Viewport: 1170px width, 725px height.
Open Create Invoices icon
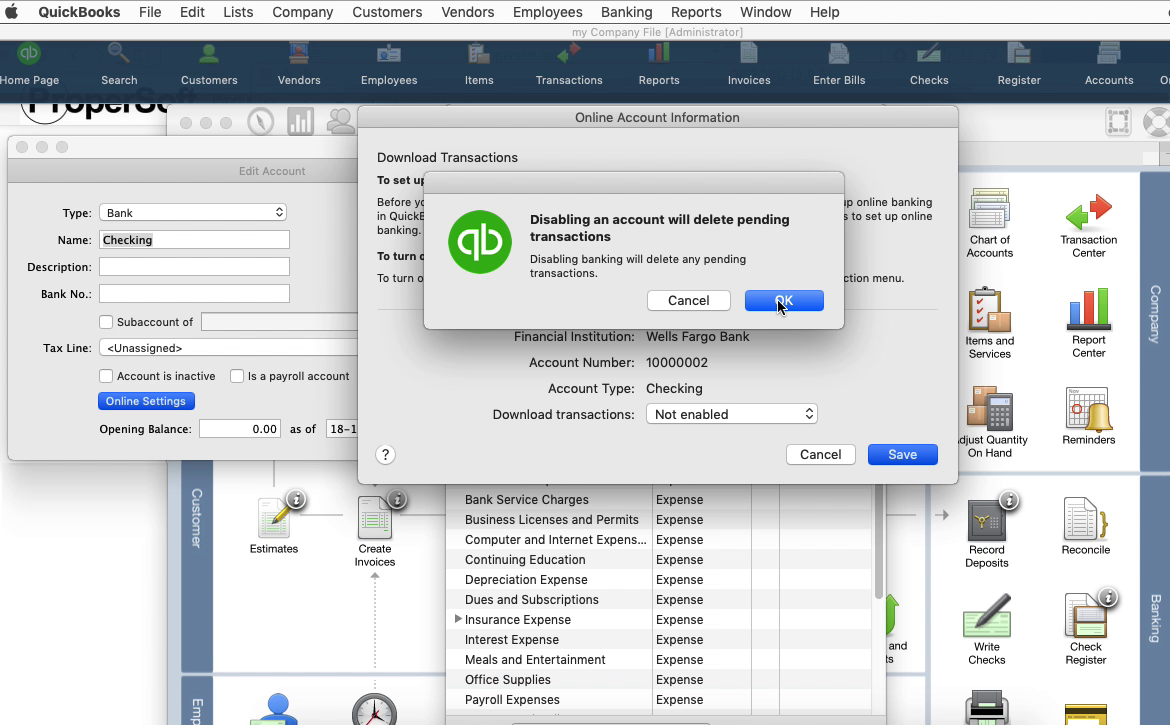click(375, 533)
